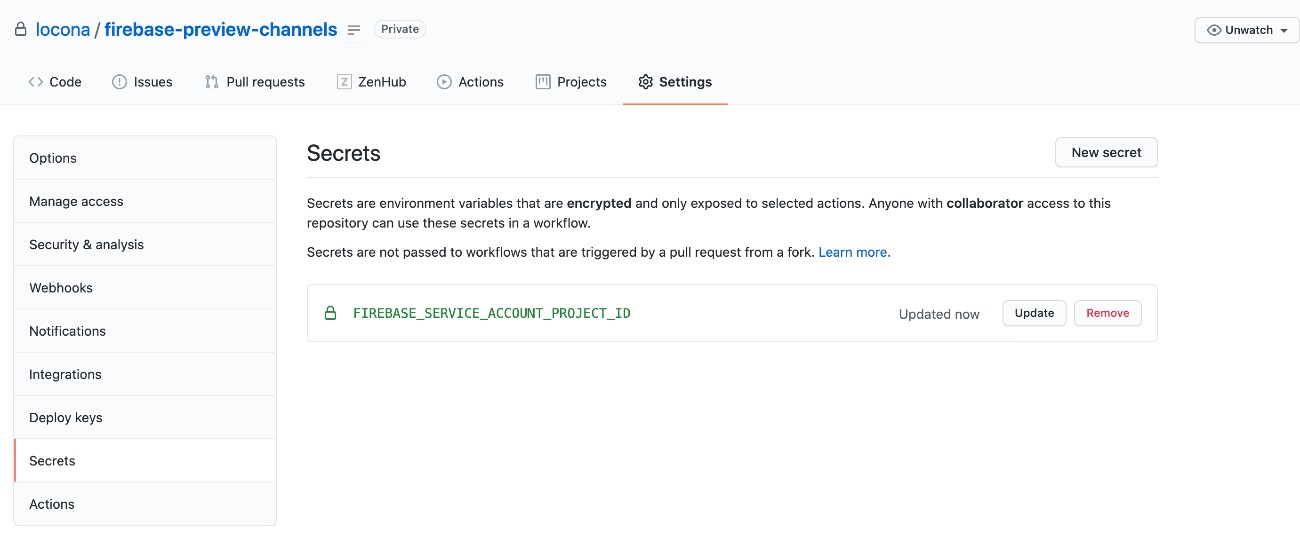1300x552 pixels.
Task: Switch to the Pull requests tab
Action: click(255, 82)
